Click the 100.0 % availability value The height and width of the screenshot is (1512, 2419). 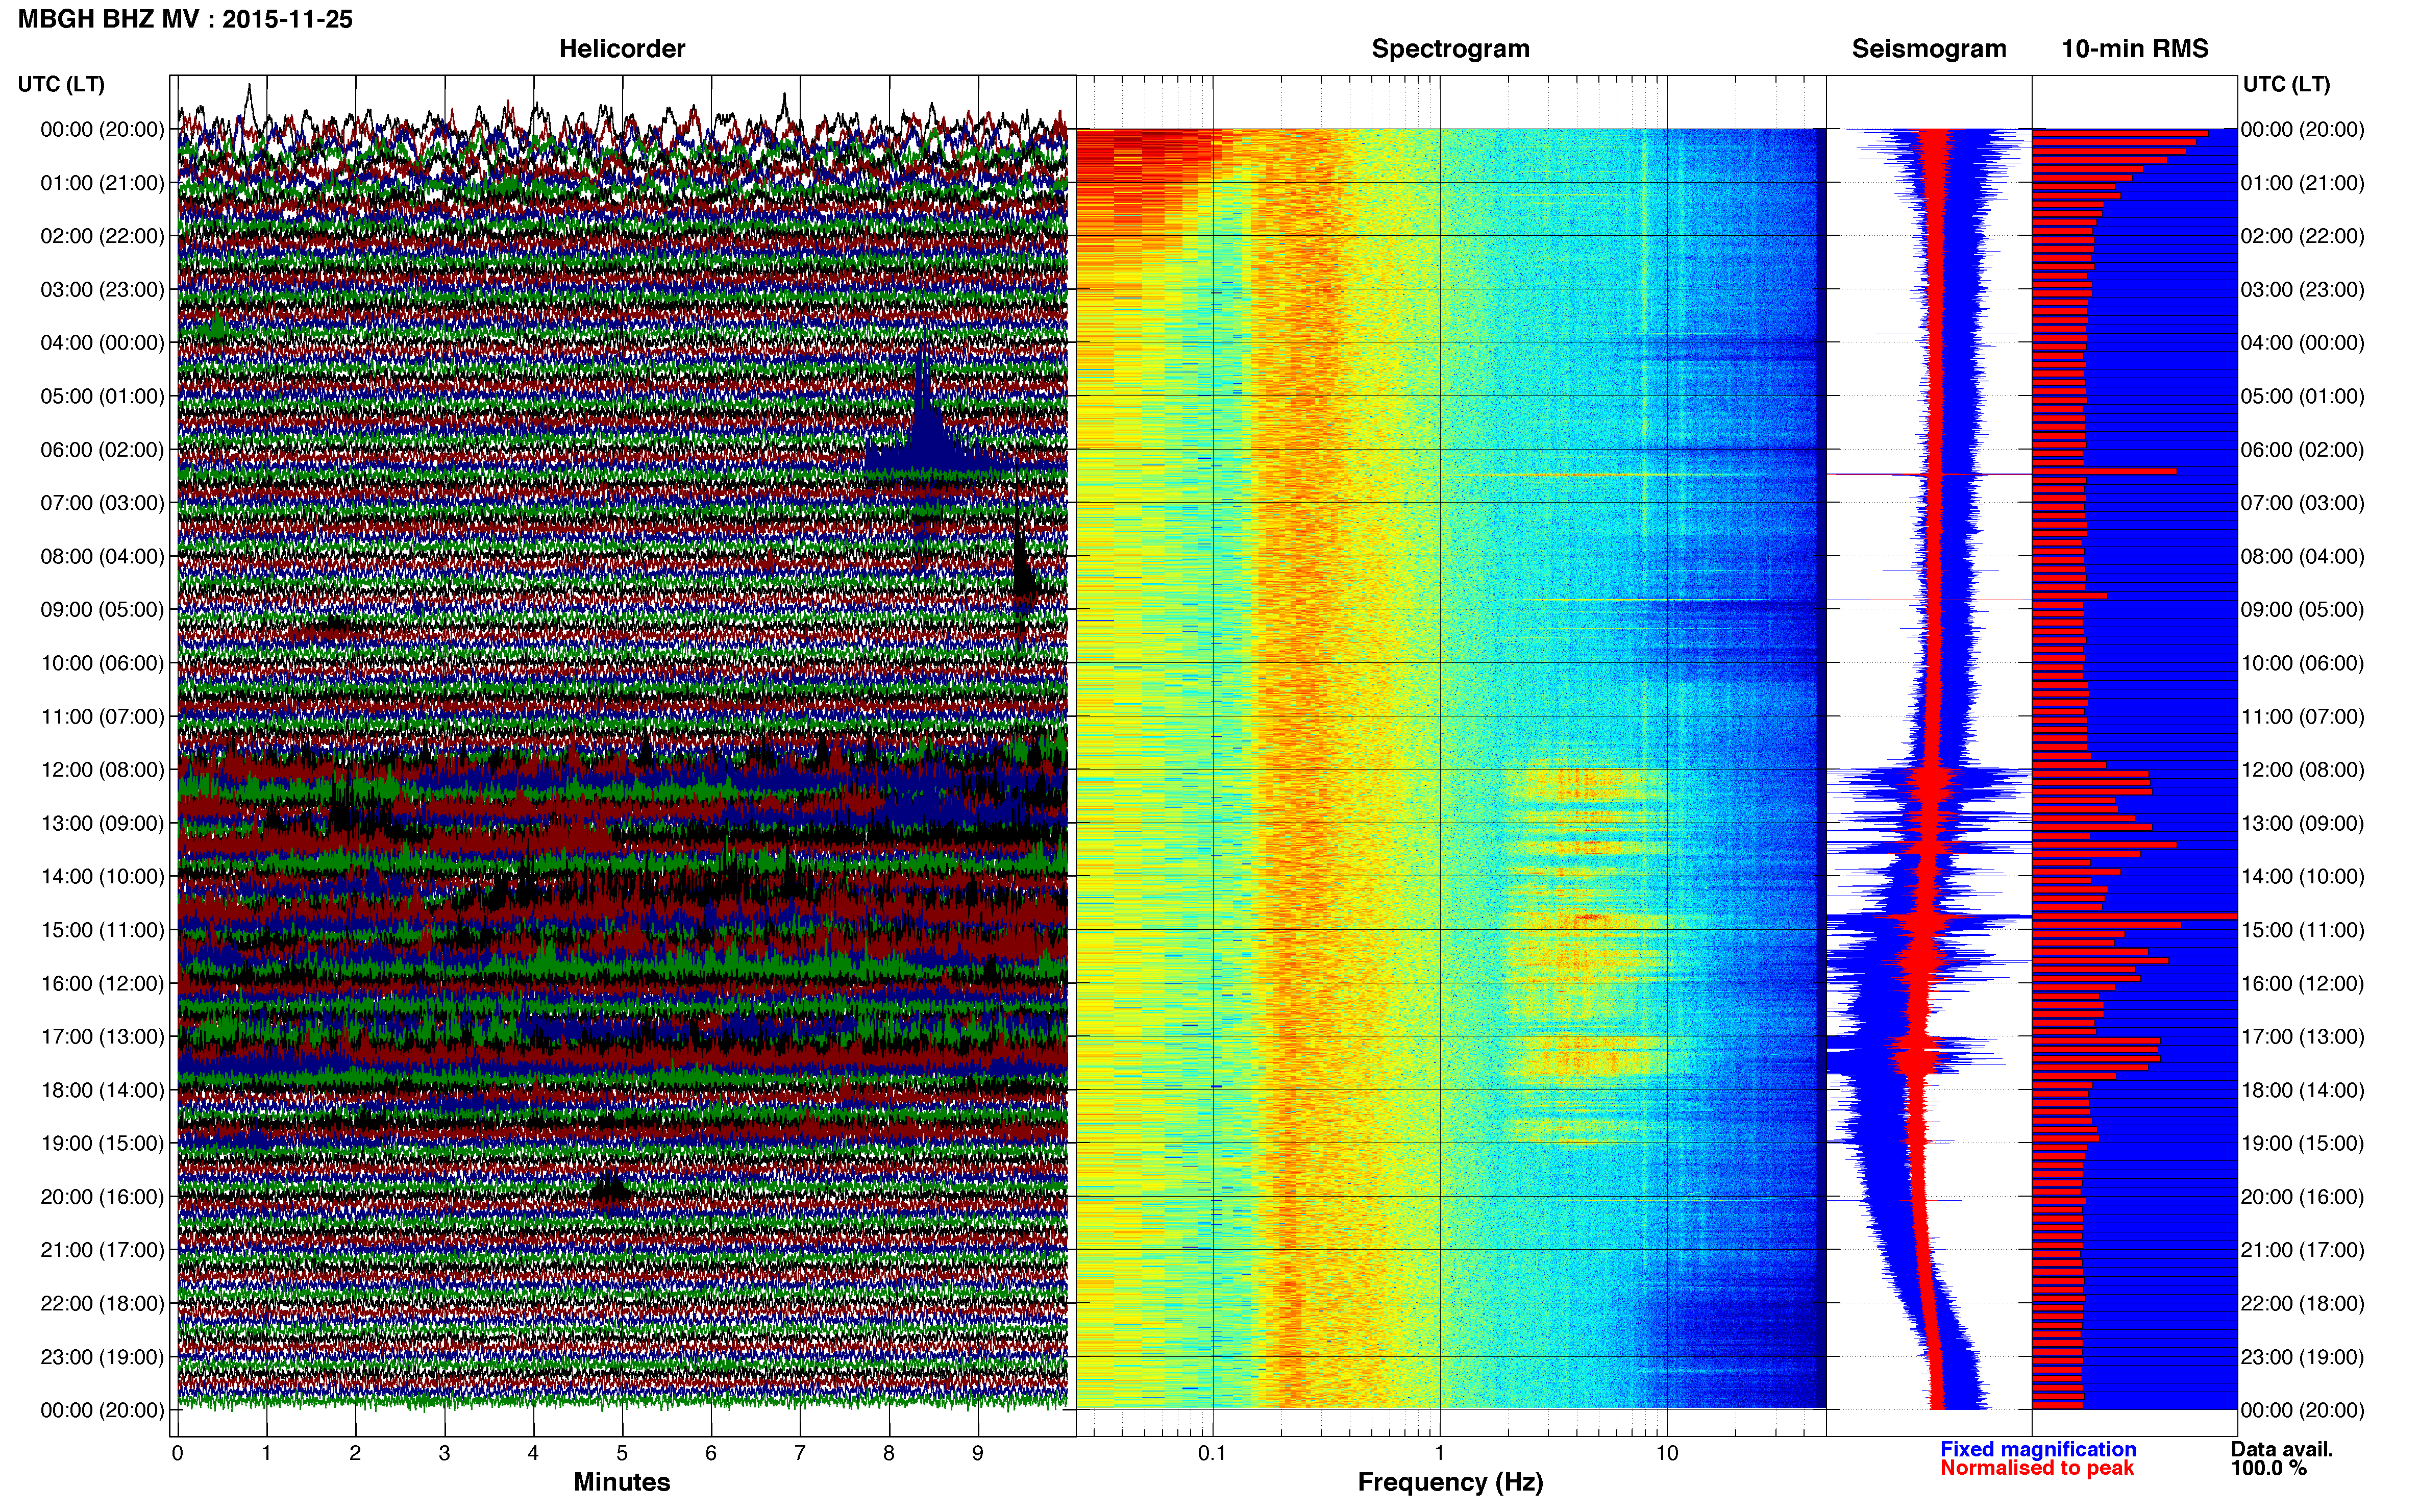(x=2268, y=1468)
